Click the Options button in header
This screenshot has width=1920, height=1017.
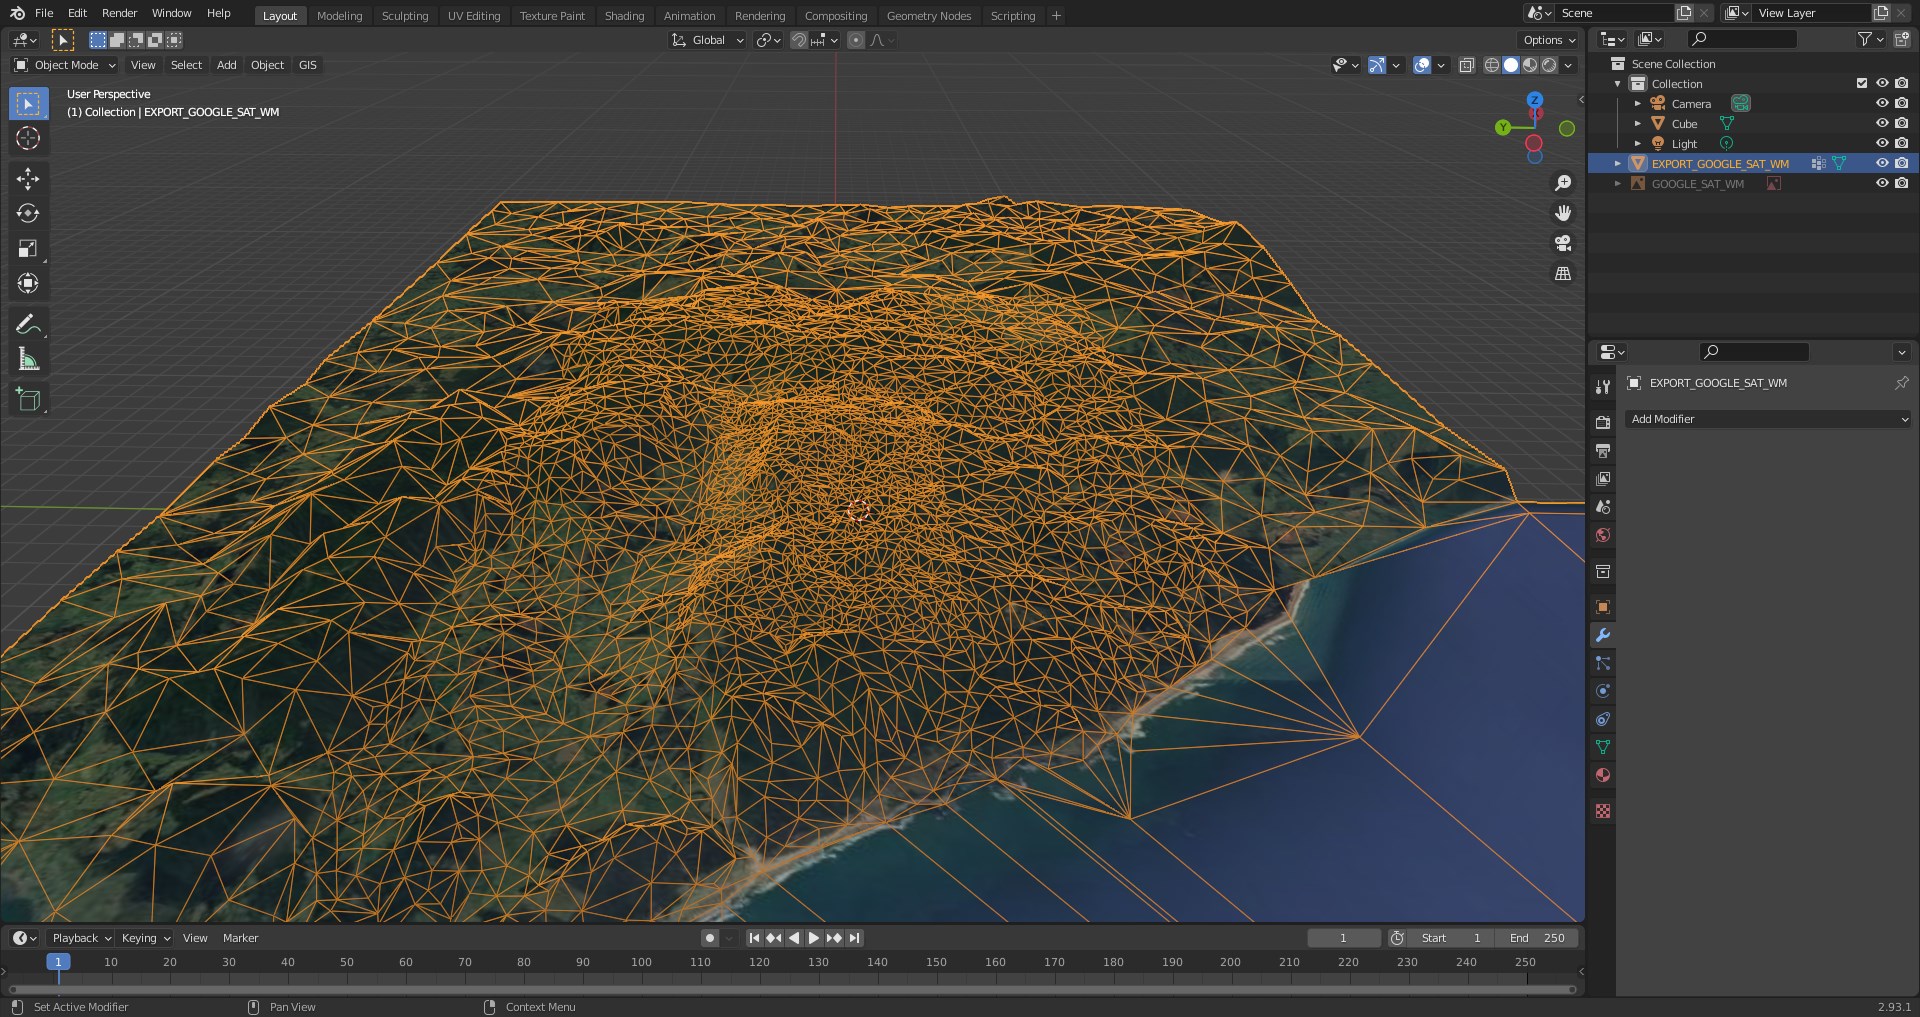pos(1548,40)
